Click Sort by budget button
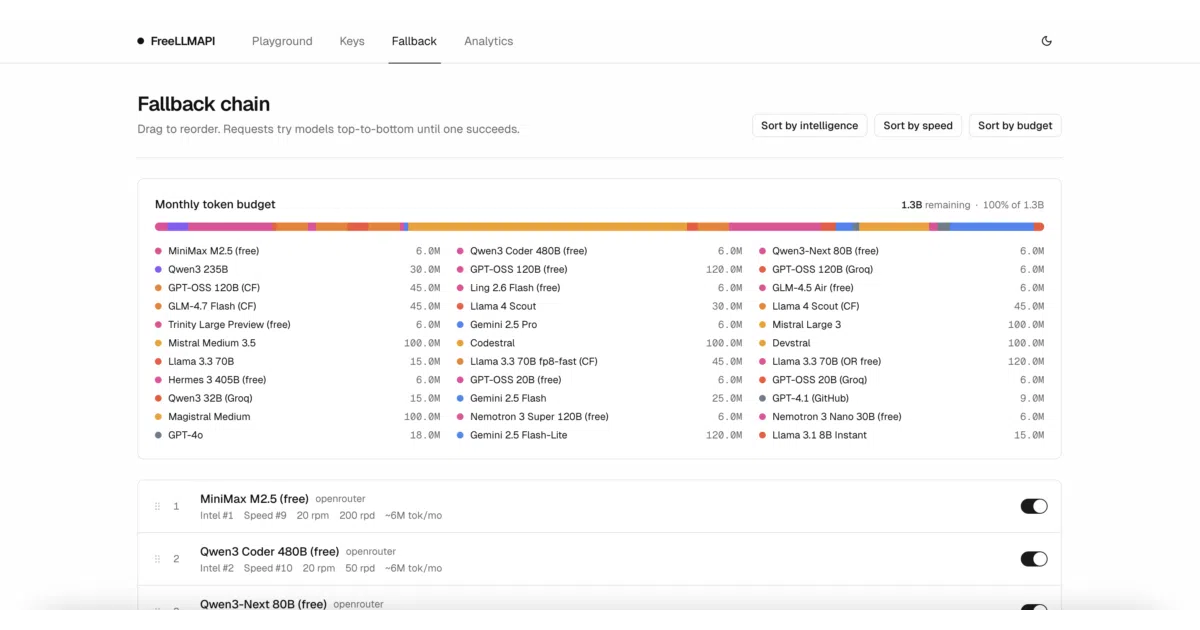The height and width of the screenshot is (630, 1200). coord(1015,125)
